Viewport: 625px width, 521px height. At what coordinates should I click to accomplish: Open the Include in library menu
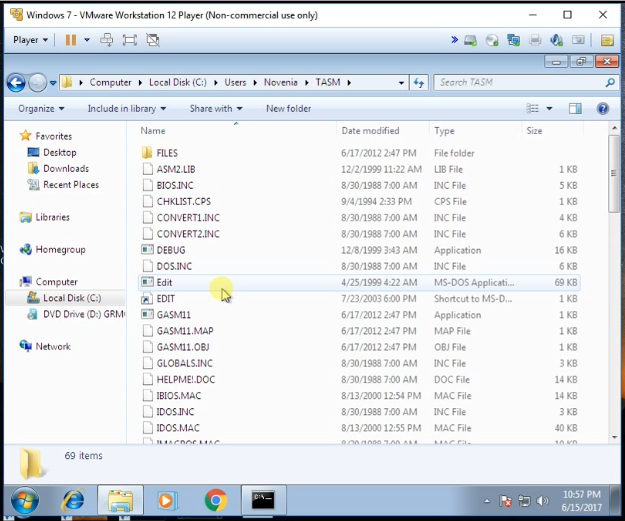(x=127, y=108)
